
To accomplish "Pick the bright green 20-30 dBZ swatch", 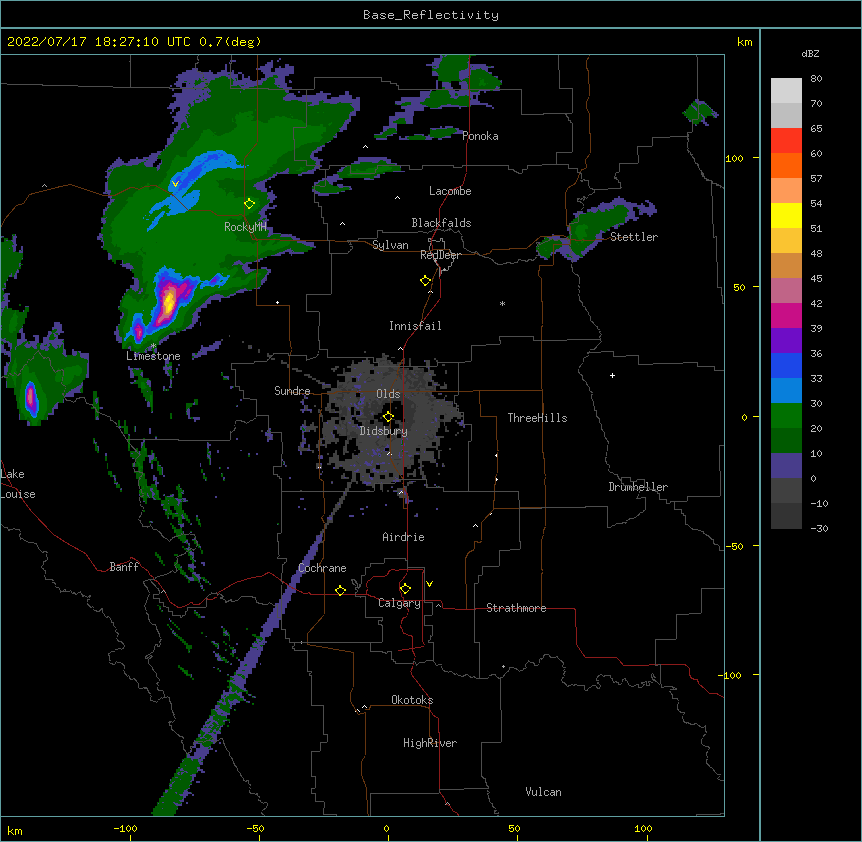I will tap(786, 416).
